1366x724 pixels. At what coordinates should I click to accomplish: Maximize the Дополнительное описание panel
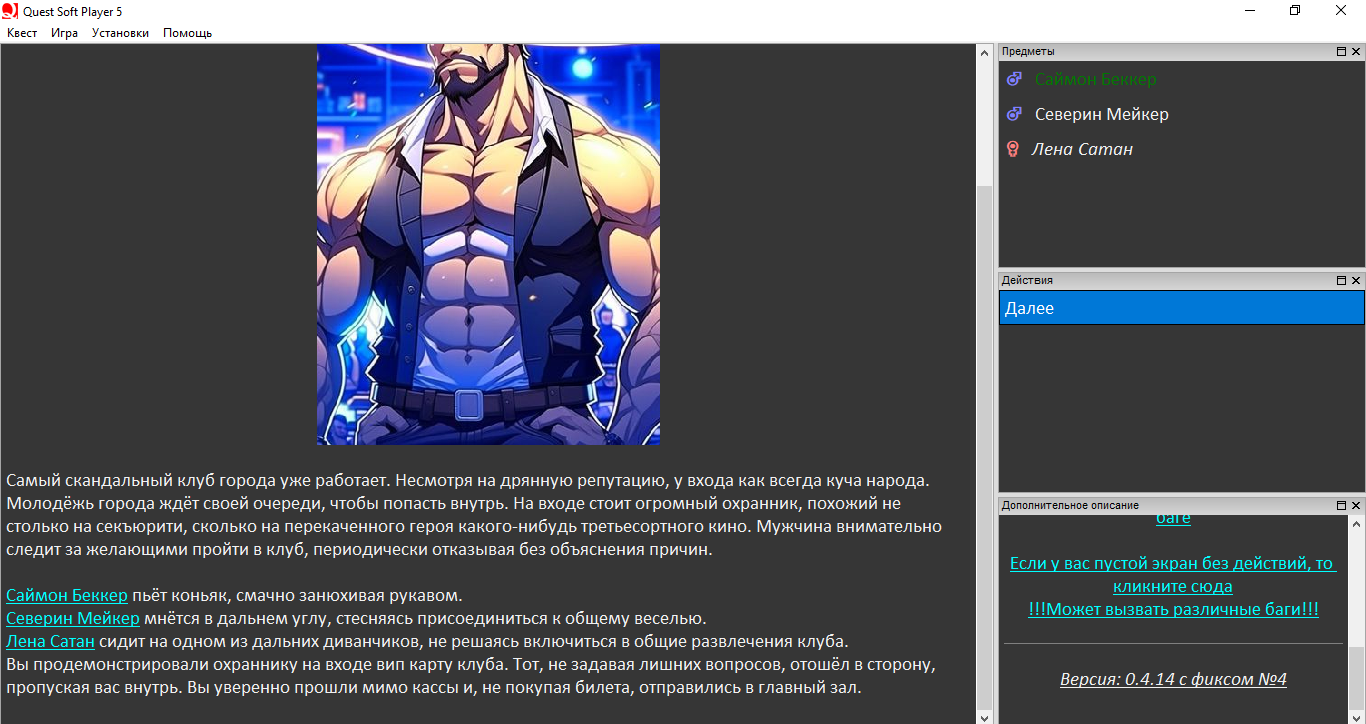(1341, 505)
